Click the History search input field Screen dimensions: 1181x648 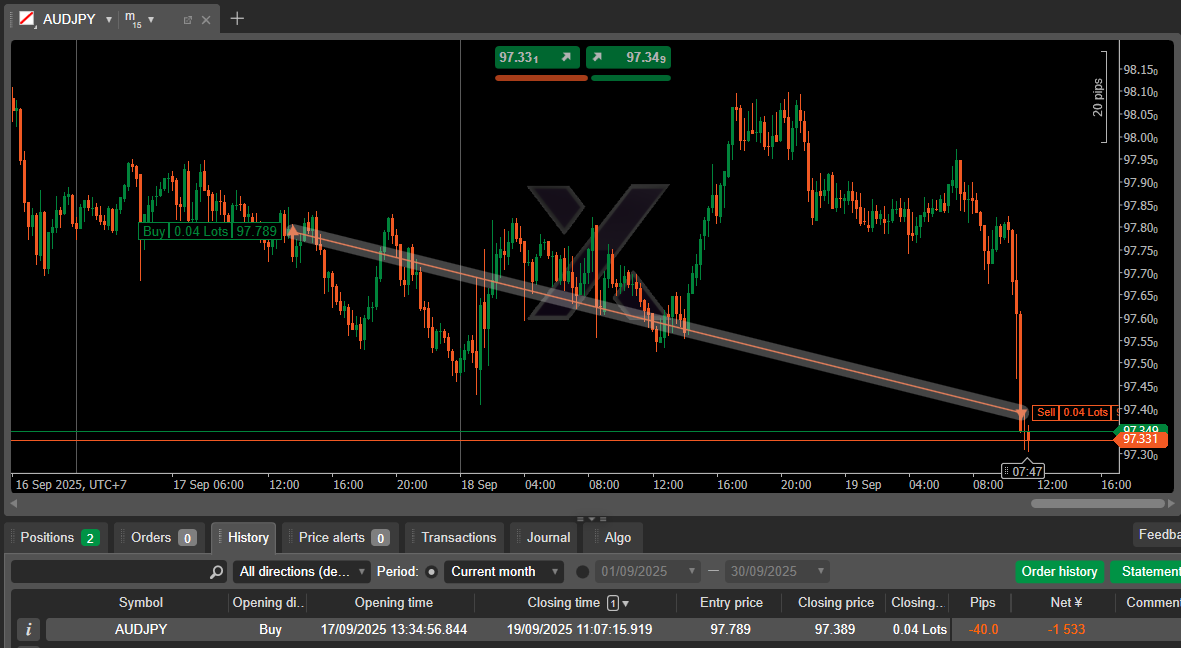click(x=110, y=572)
